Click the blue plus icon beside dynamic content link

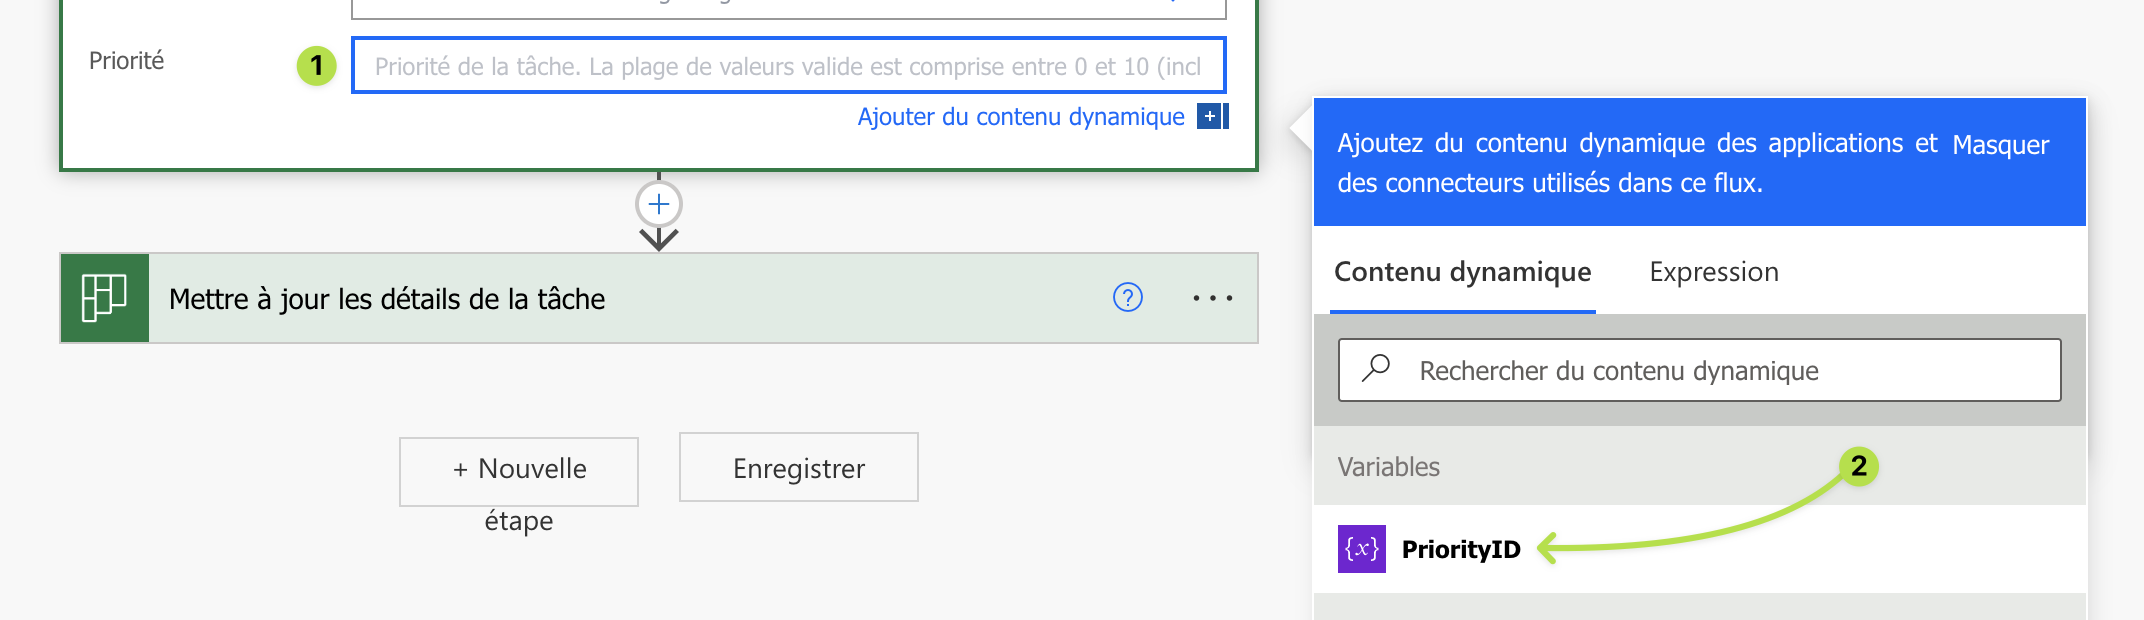pyautogui.click(x=1211, y=117)
